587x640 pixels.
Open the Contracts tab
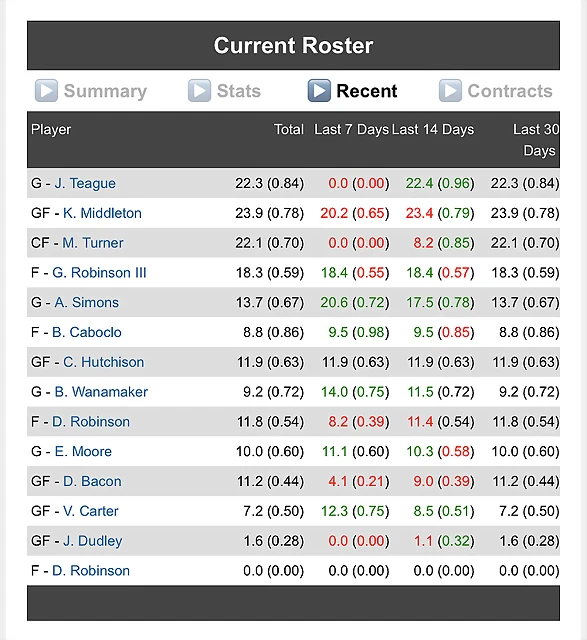(x=510, y=91)
